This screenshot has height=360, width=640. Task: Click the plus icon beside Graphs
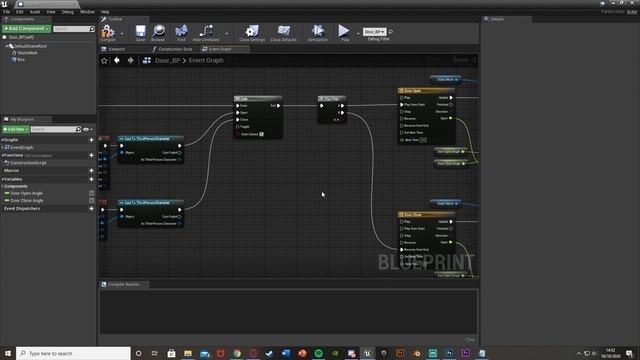pyautogui.click(x=91, y=140)
